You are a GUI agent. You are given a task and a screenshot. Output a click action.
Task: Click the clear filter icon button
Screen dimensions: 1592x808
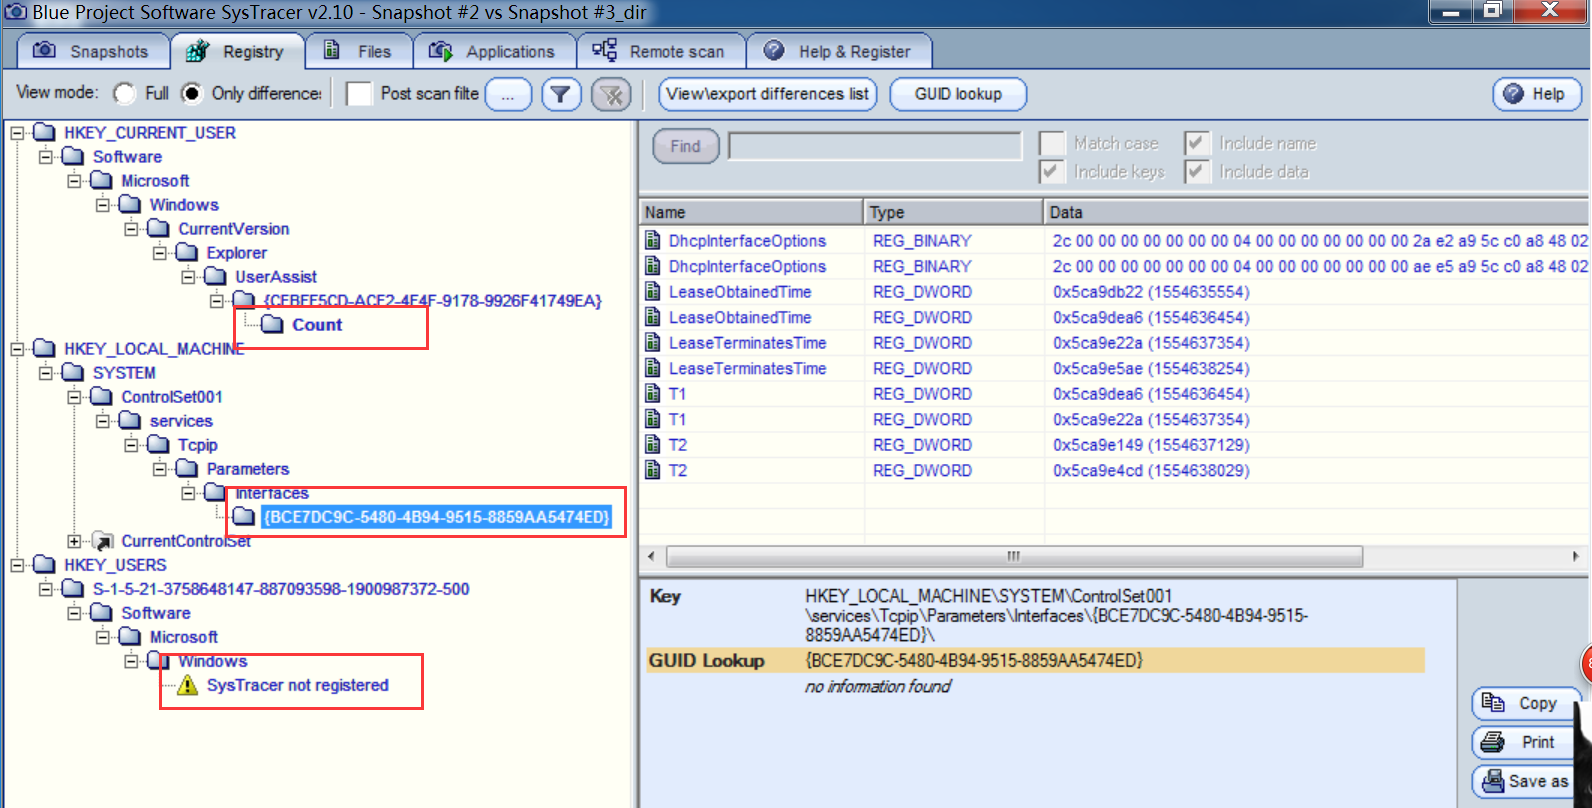pos(611,94)
